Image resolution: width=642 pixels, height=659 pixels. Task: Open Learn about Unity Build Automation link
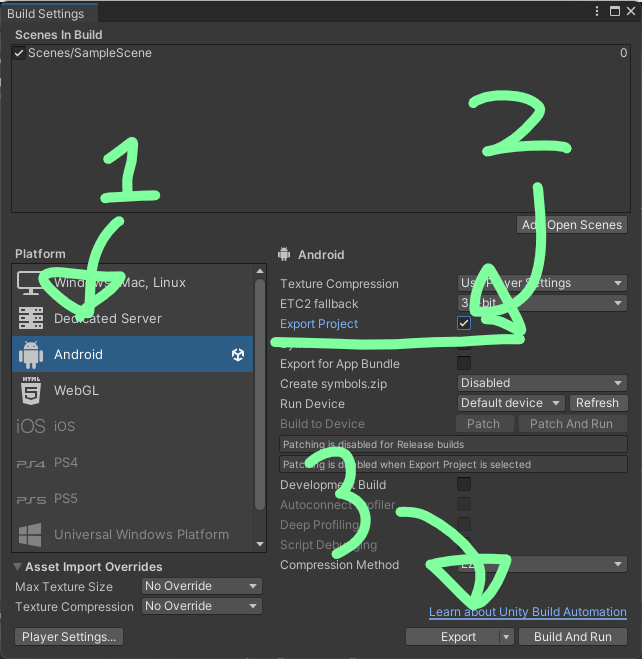click(528, 612)
